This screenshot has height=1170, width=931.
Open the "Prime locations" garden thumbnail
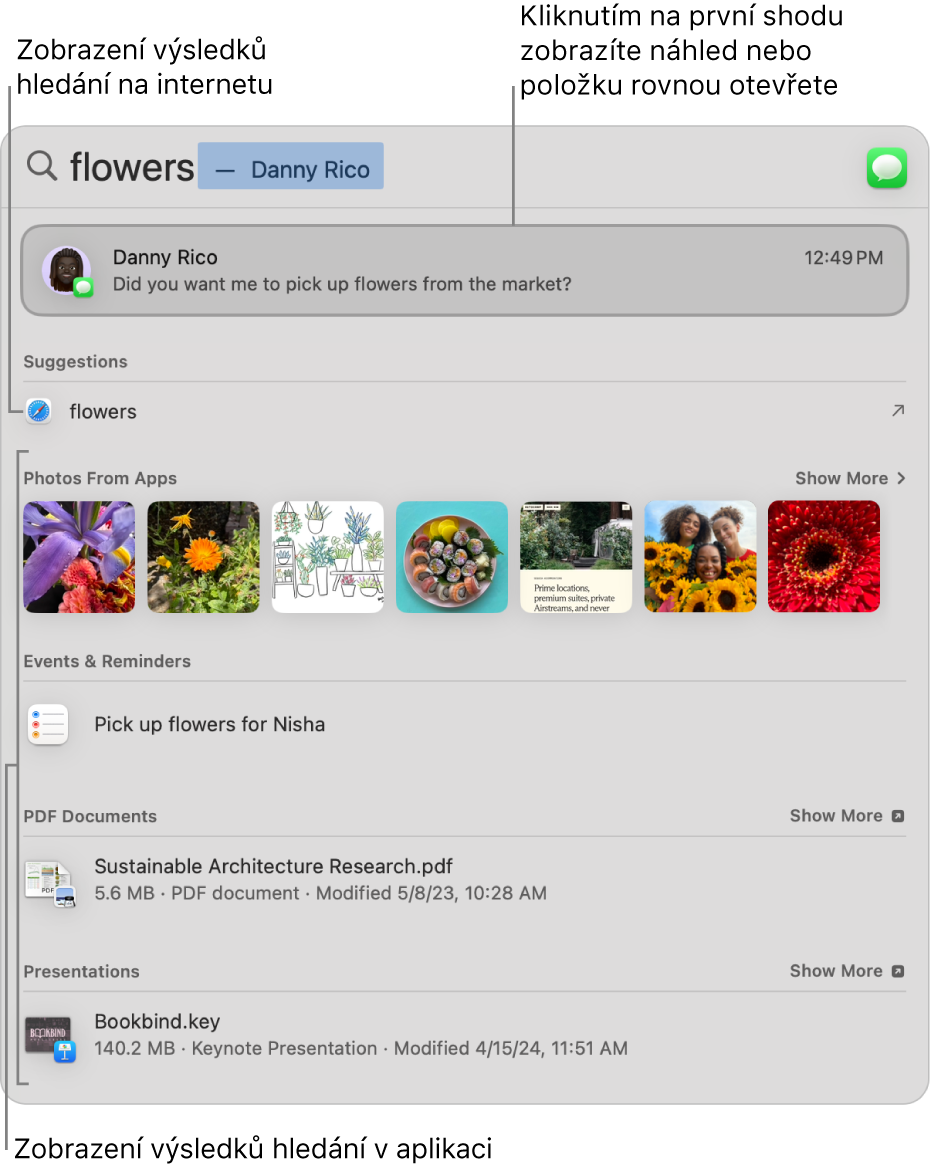coord(576,557)
